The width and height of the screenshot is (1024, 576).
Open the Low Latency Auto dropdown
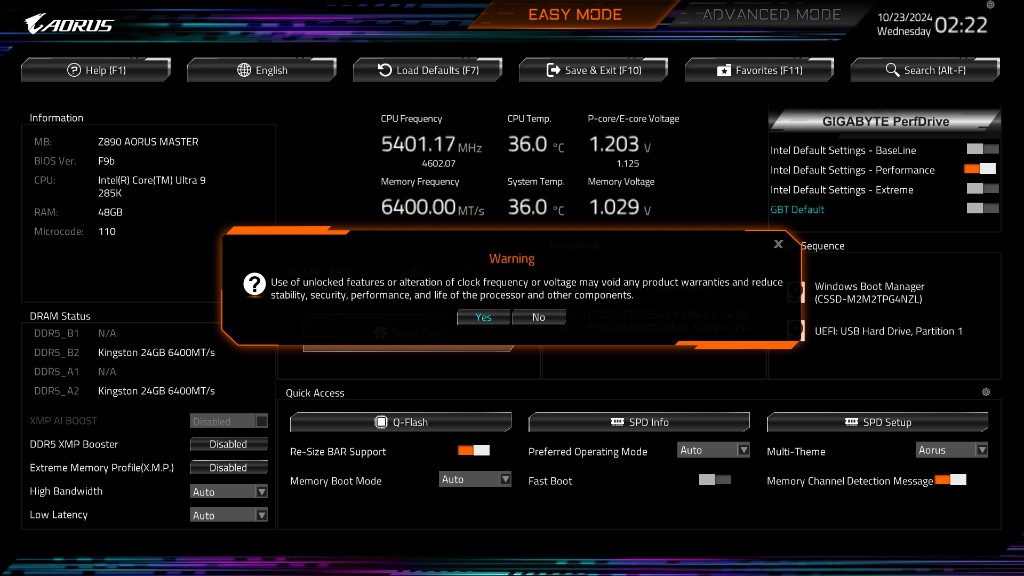click(229, 515)
